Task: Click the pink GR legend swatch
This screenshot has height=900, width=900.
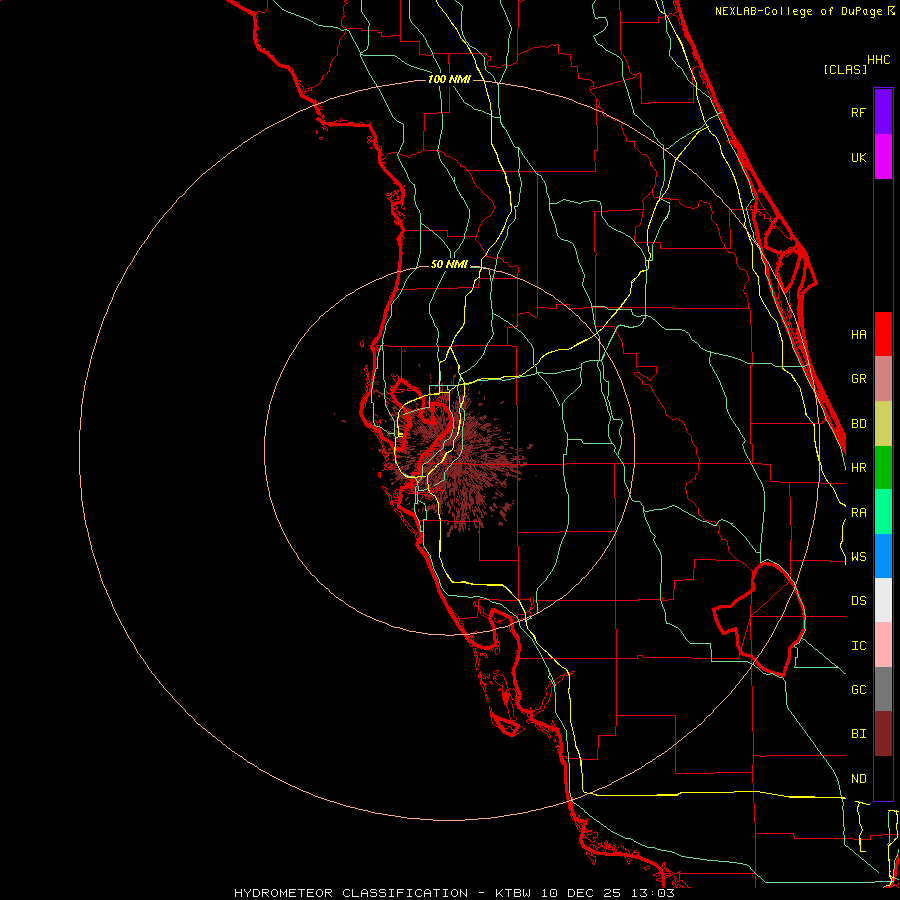Action: (x=883, y=379)
